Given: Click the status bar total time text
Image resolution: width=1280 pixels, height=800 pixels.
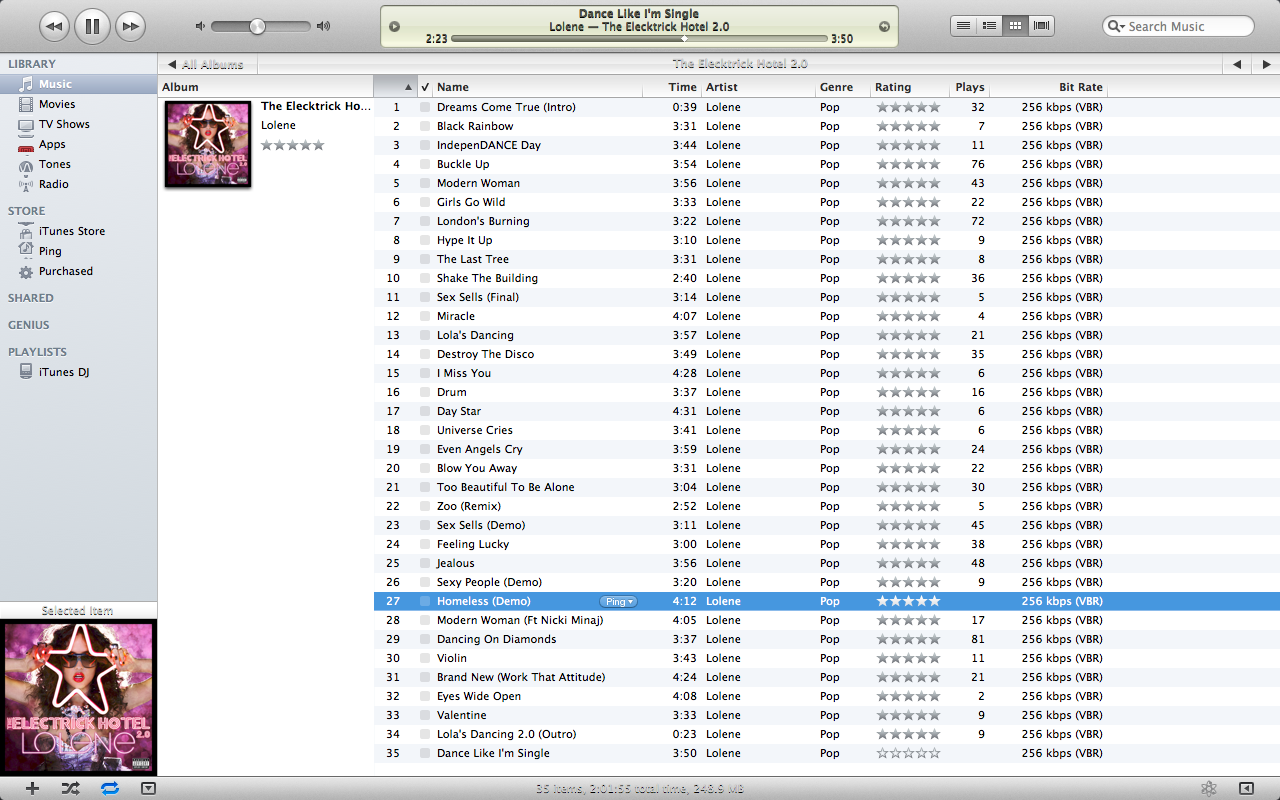Looking at the screenshot, I should click(640, 789).
